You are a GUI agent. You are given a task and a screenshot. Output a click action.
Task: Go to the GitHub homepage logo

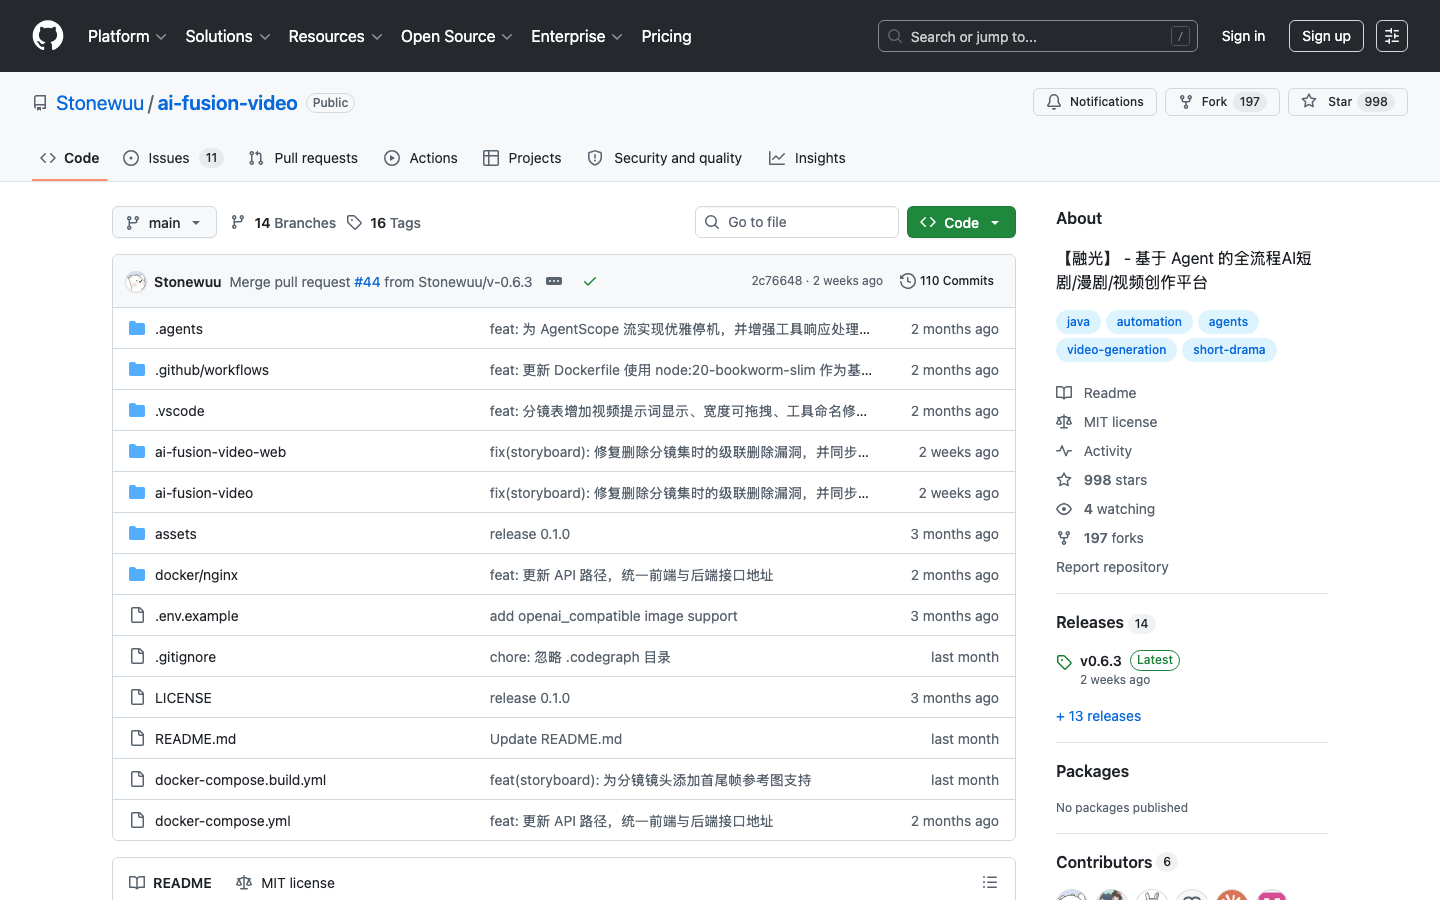(x=48, y=36)
